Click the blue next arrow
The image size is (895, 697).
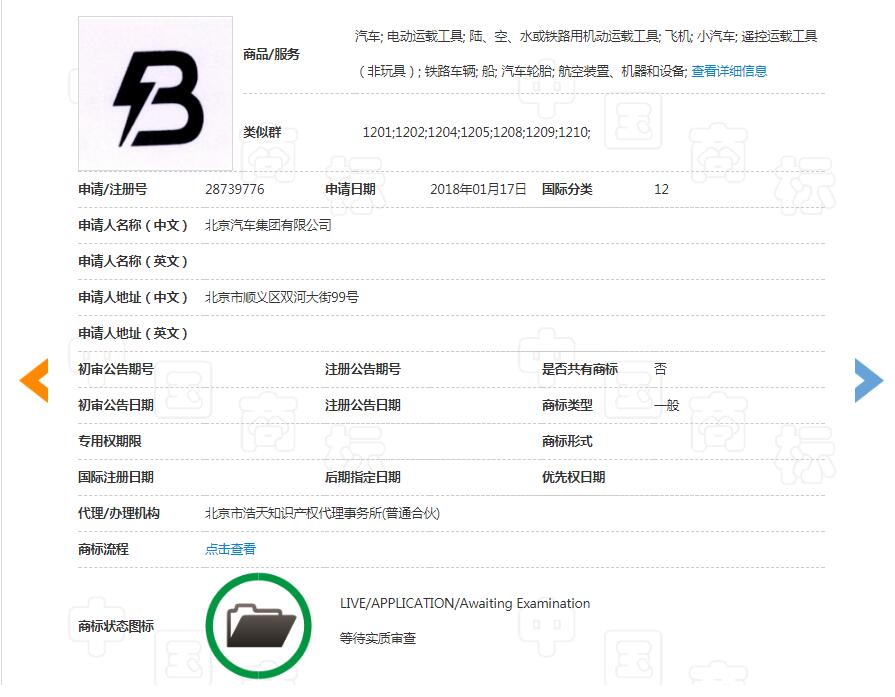point(867,380)
